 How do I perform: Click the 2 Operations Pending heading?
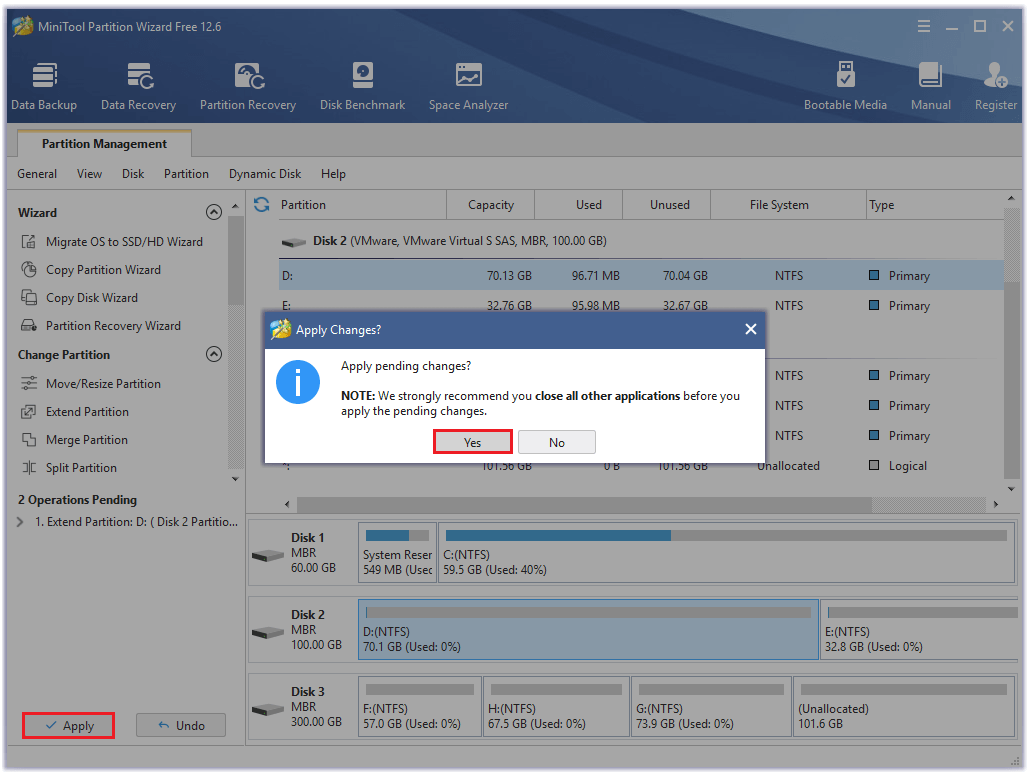(78, 500)
